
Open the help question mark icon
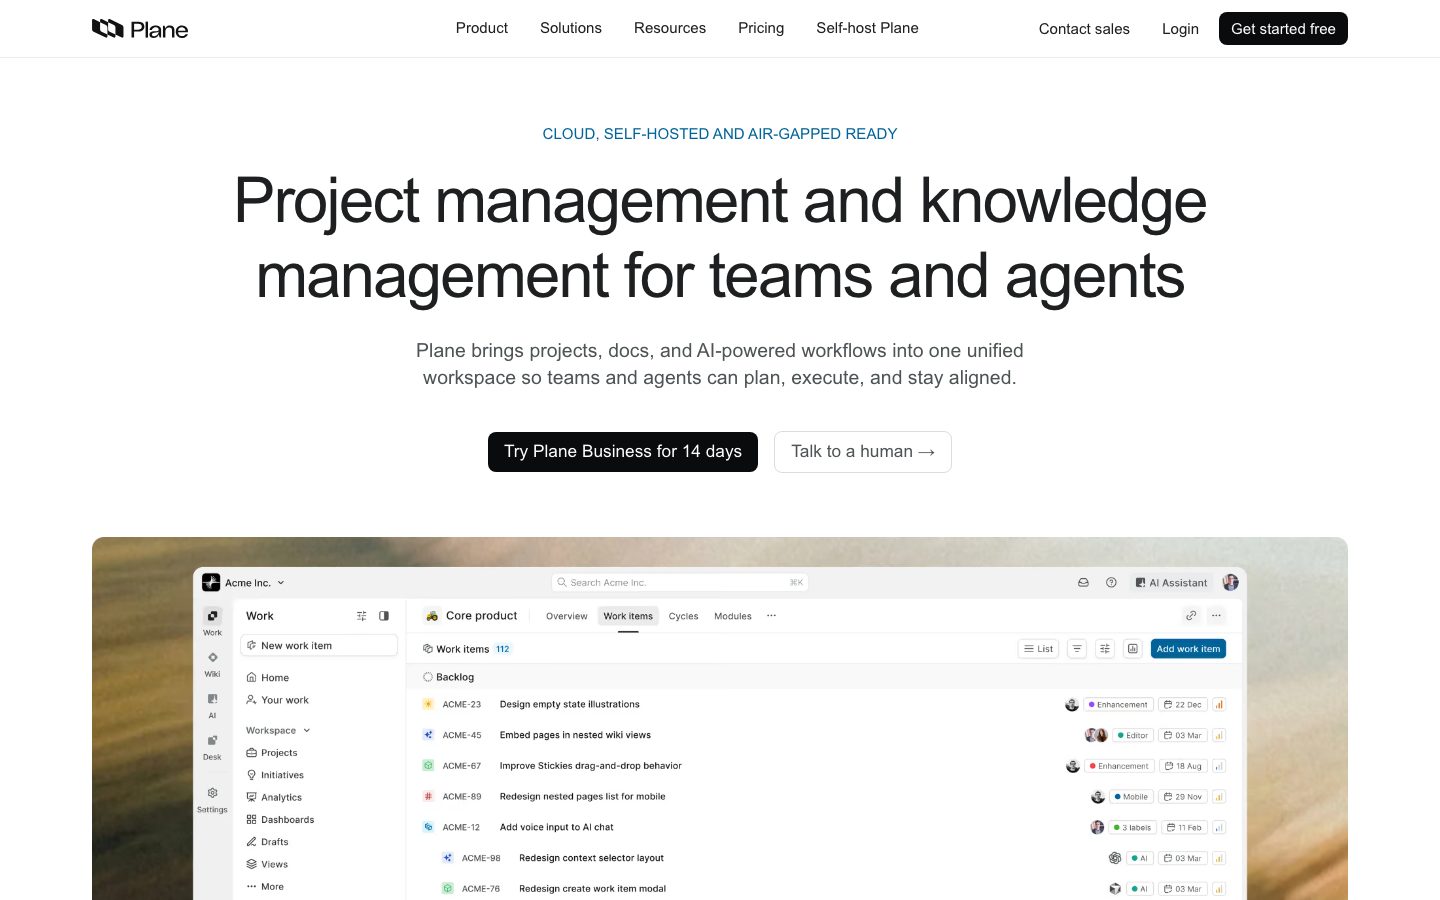[1111, 582]
